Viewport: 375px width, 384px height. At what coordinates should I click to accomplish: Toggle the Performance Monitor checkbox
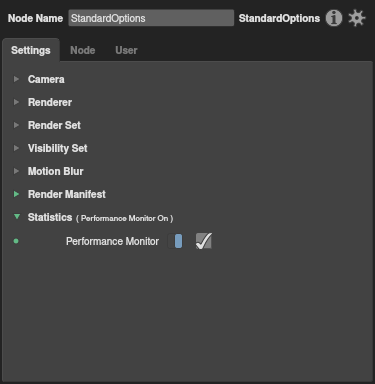(x=204, y=241)
